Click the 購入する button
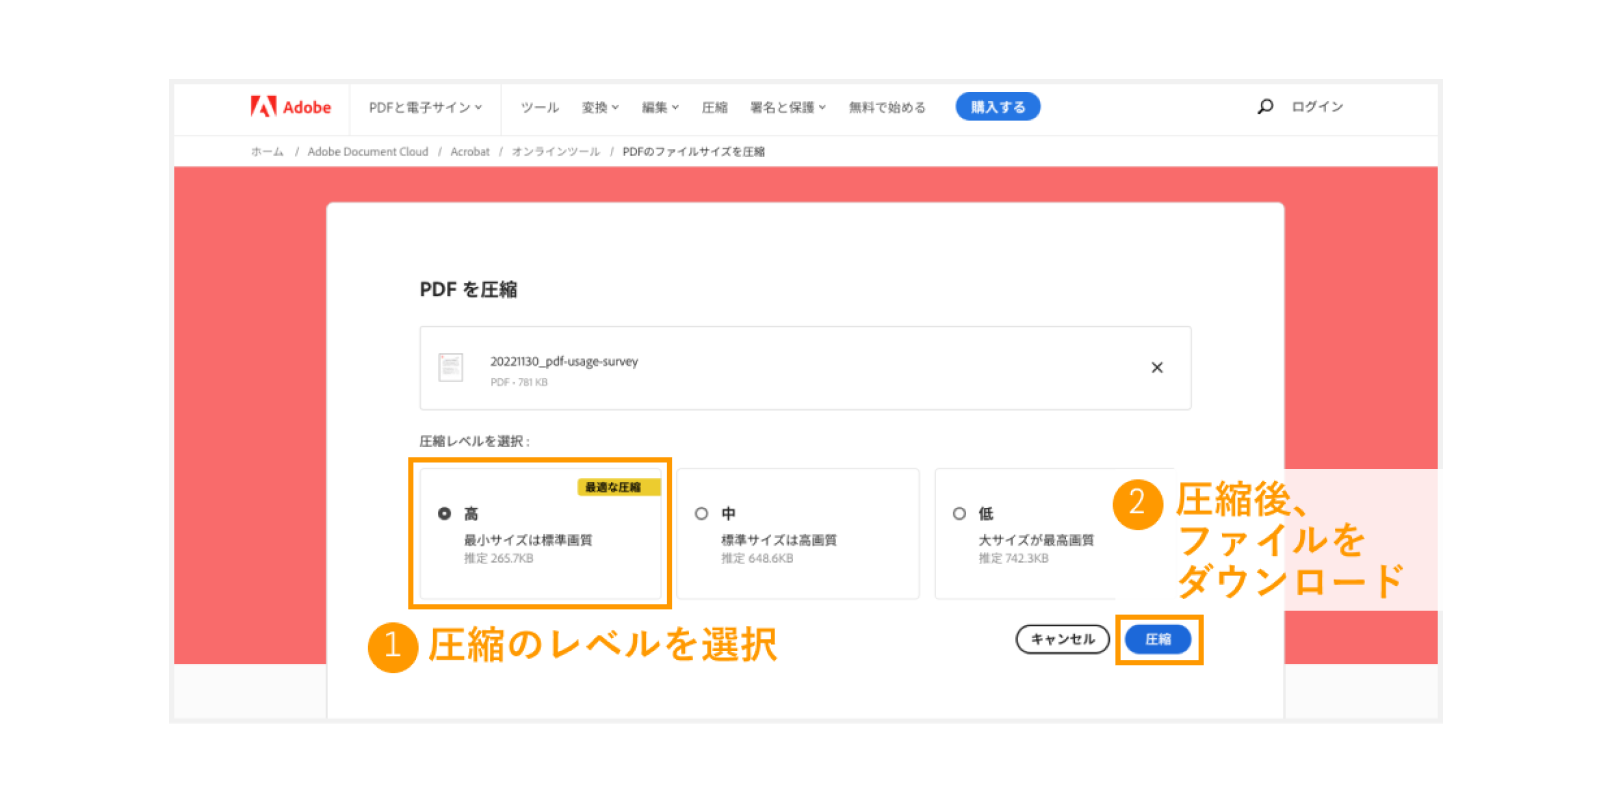This screenshot has height=800, width=1612. coord(998,106)
